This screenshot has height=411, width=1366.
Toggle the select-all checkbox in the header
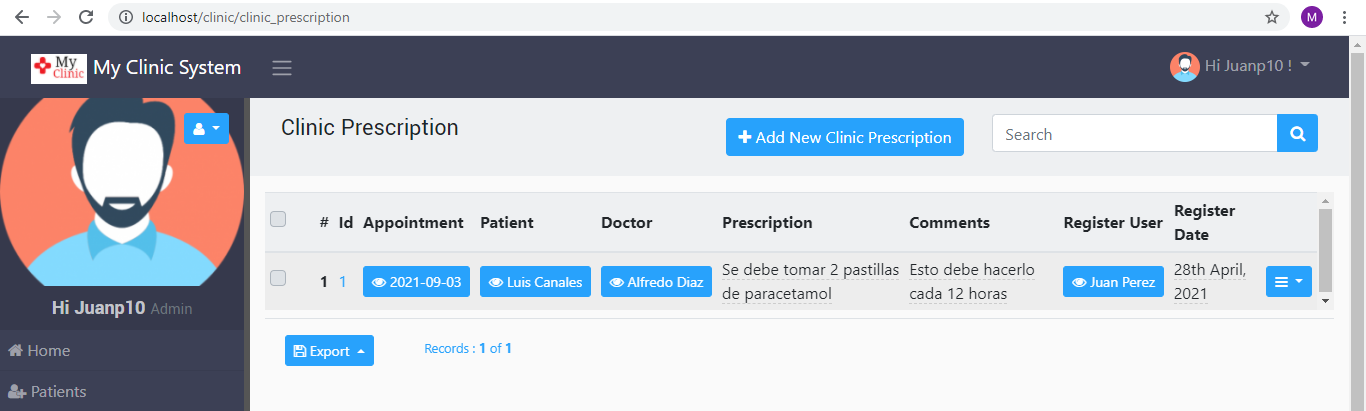[278, 220]
